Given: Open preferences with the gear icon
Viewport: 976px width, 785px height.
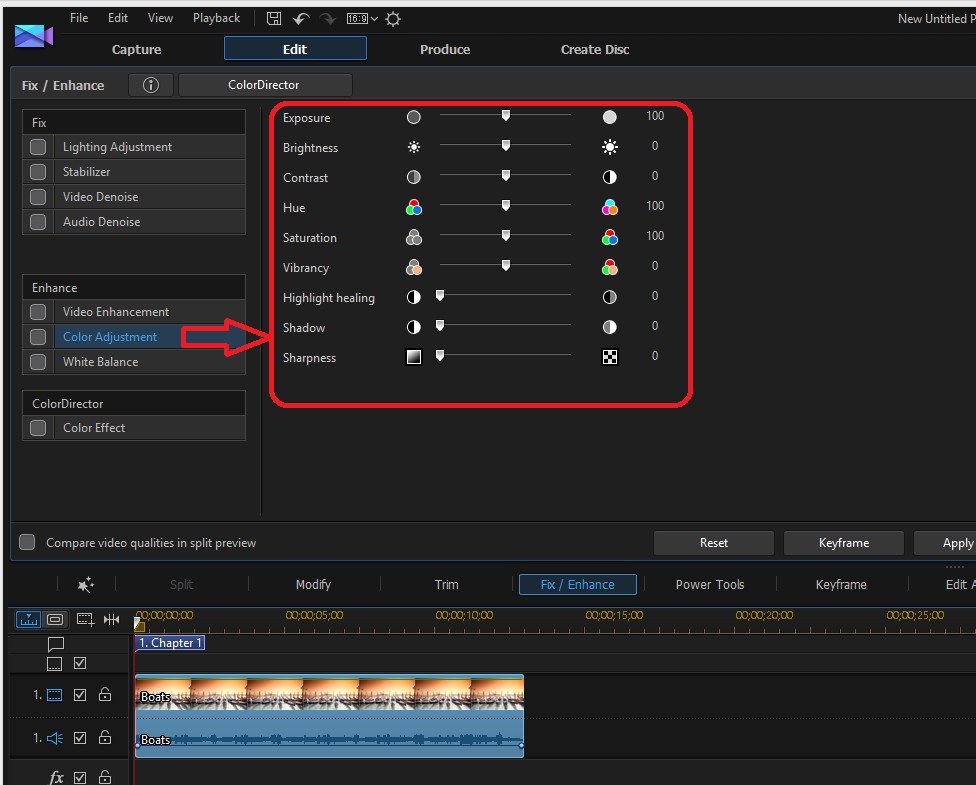Looking at the screenshot, I should click(393, 19).
